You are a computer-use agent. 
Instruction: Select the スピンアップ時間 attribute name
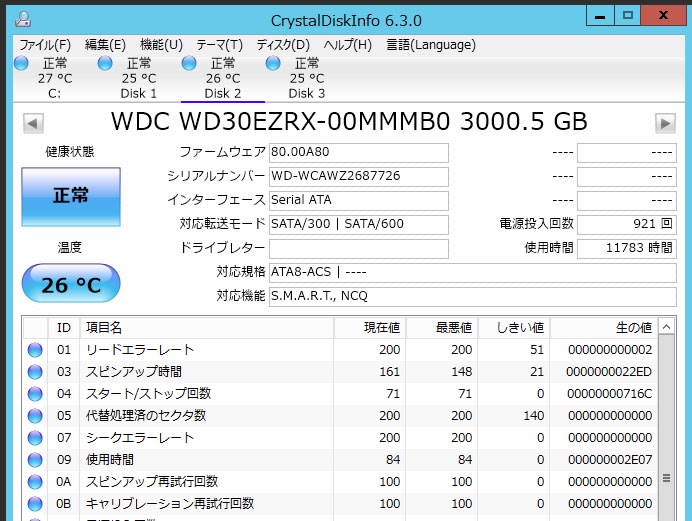click(x=134, y=372)
